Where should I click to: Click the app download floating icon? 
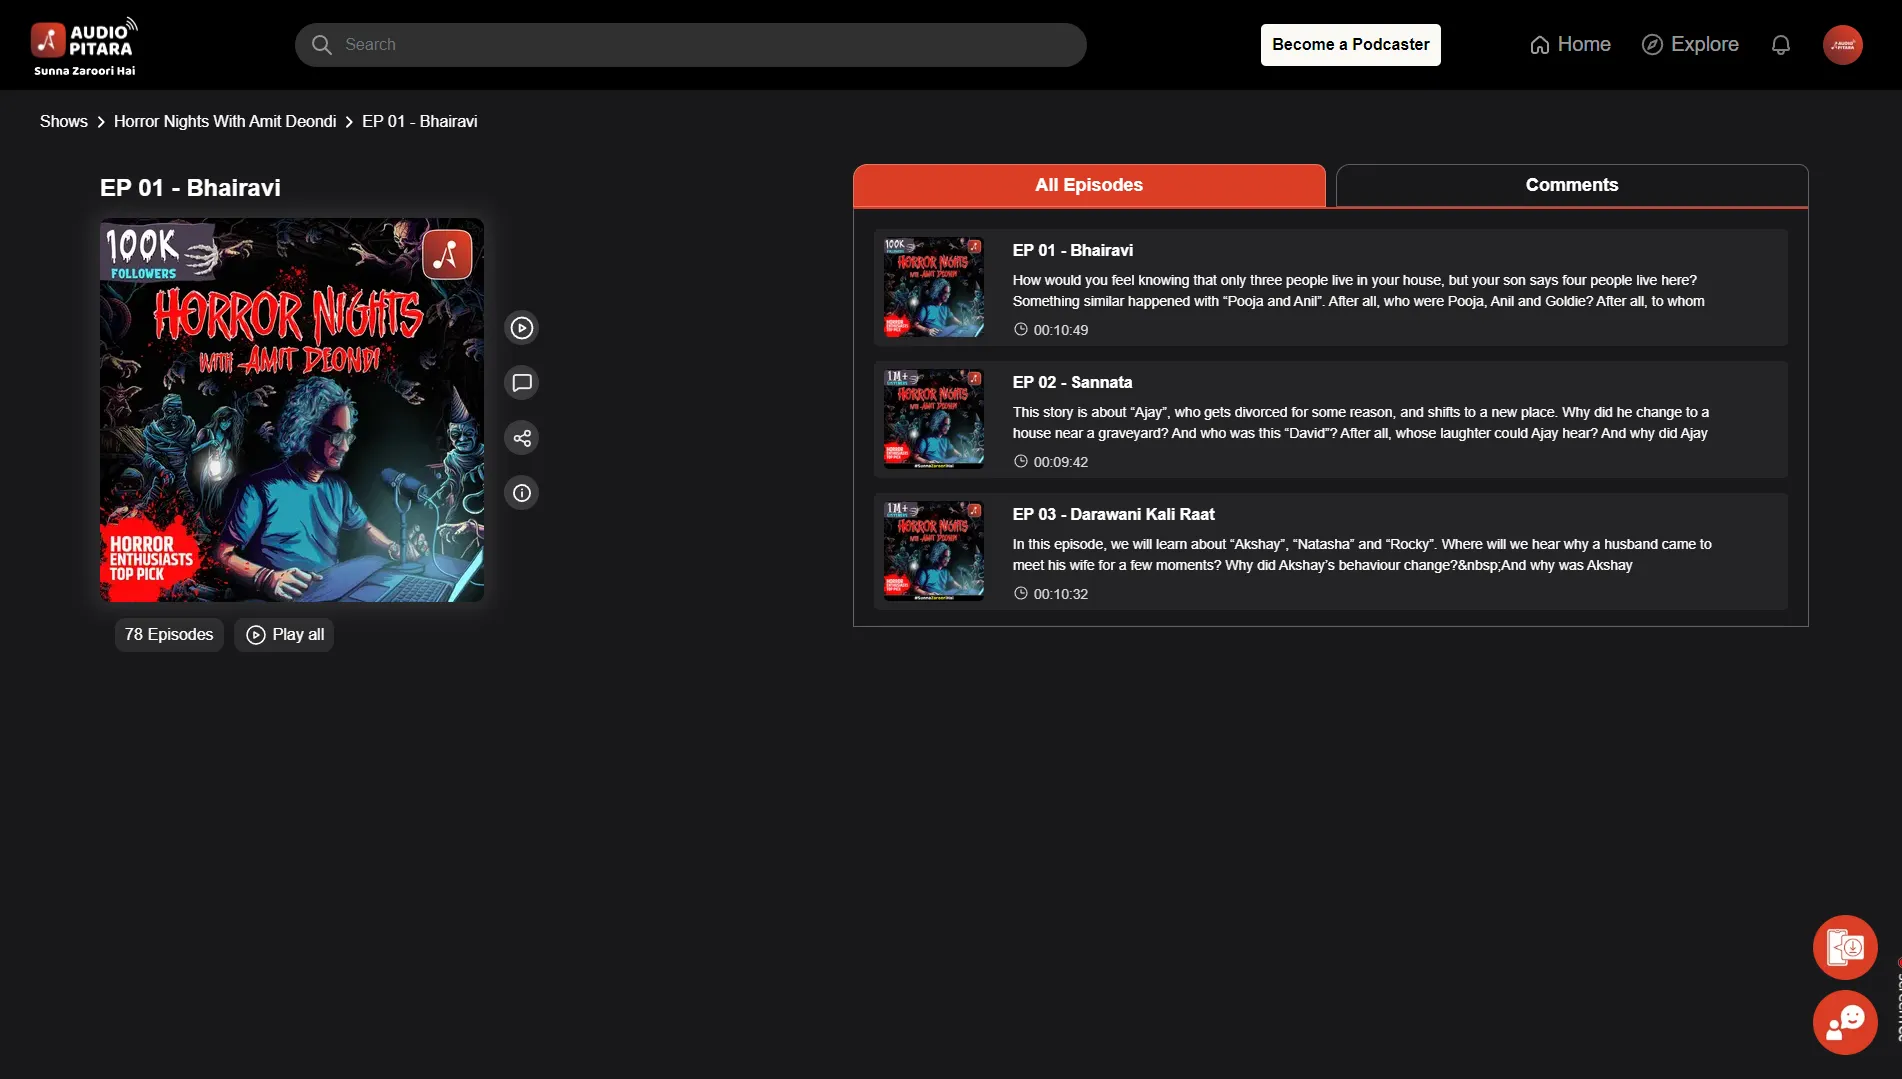1845,947
